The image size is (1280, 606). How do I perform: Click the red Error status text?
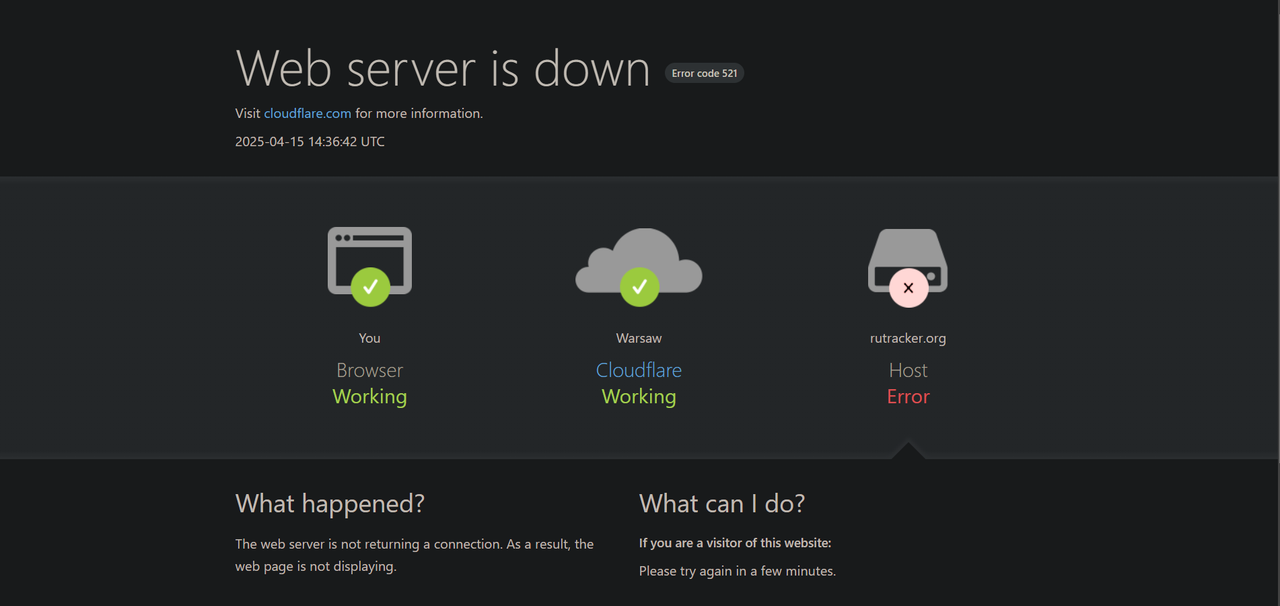coord(908,396)
